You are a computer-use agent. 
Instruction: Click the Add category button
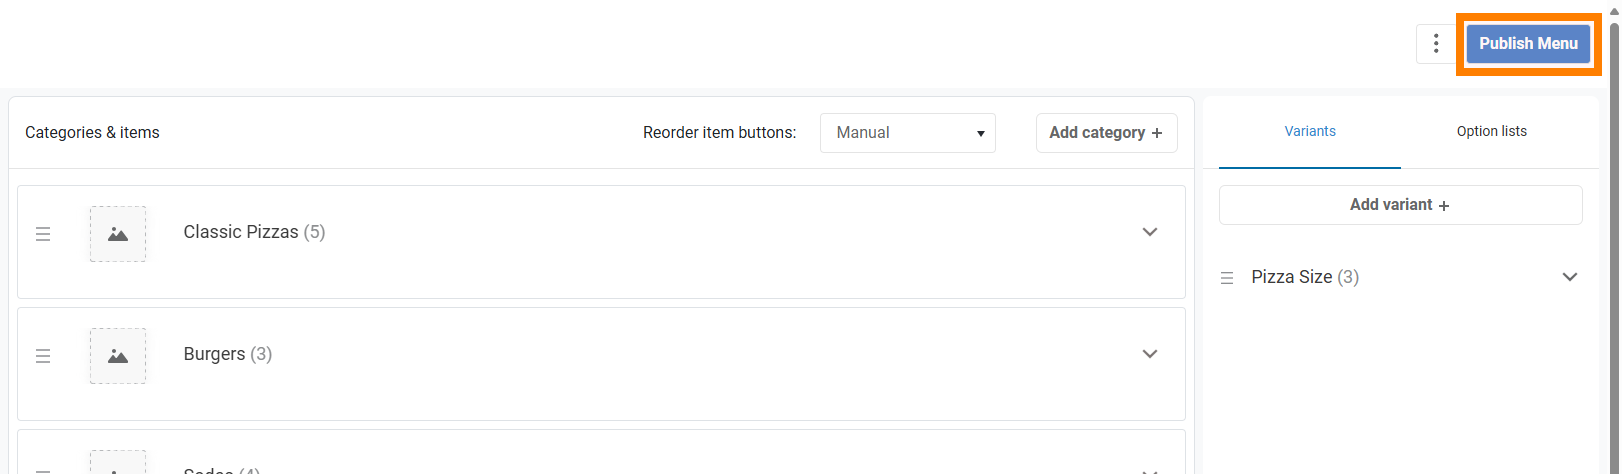click(x=1106, y=133)
